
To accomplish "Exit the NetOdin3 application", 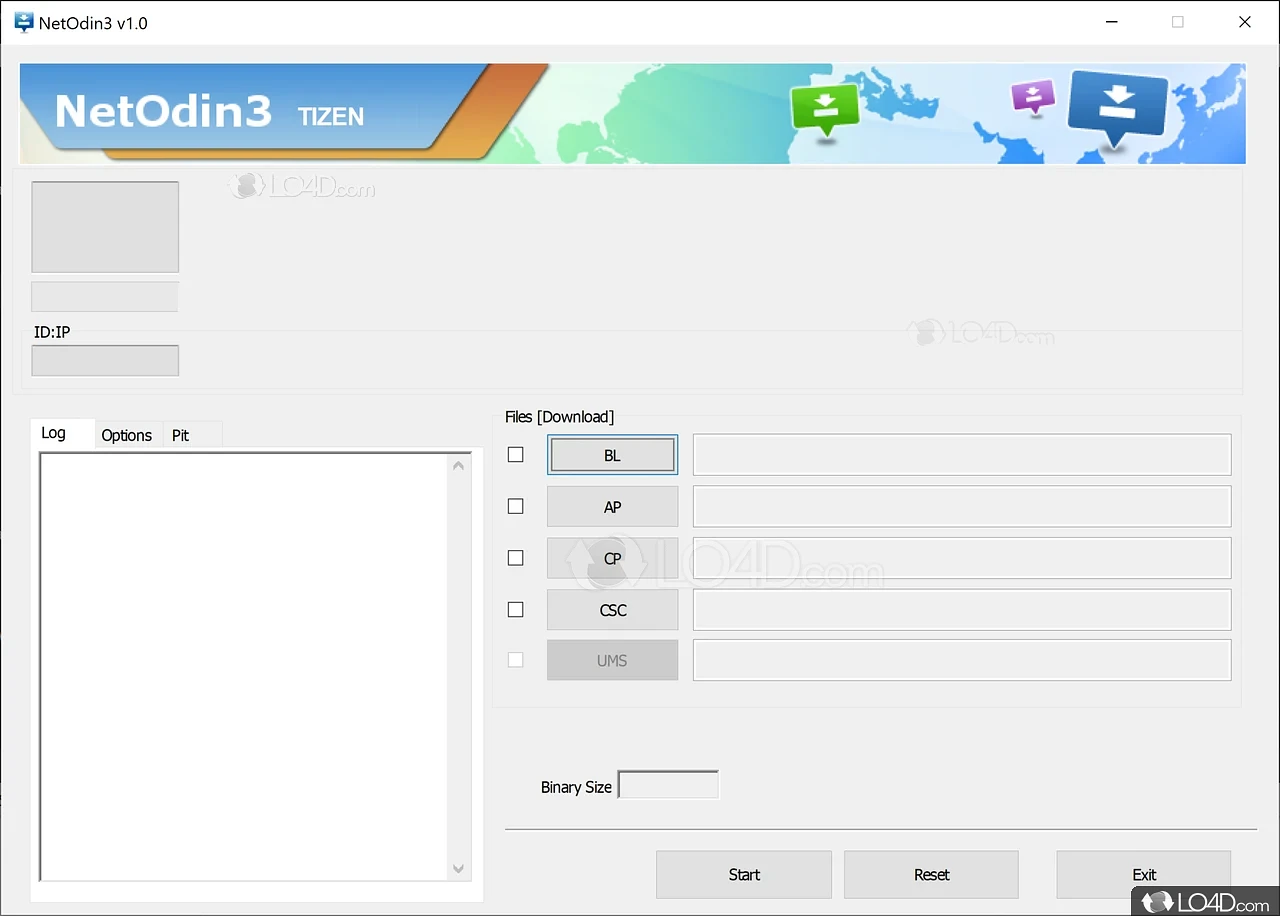I will pyautogui.click(x=1144, y=875).
